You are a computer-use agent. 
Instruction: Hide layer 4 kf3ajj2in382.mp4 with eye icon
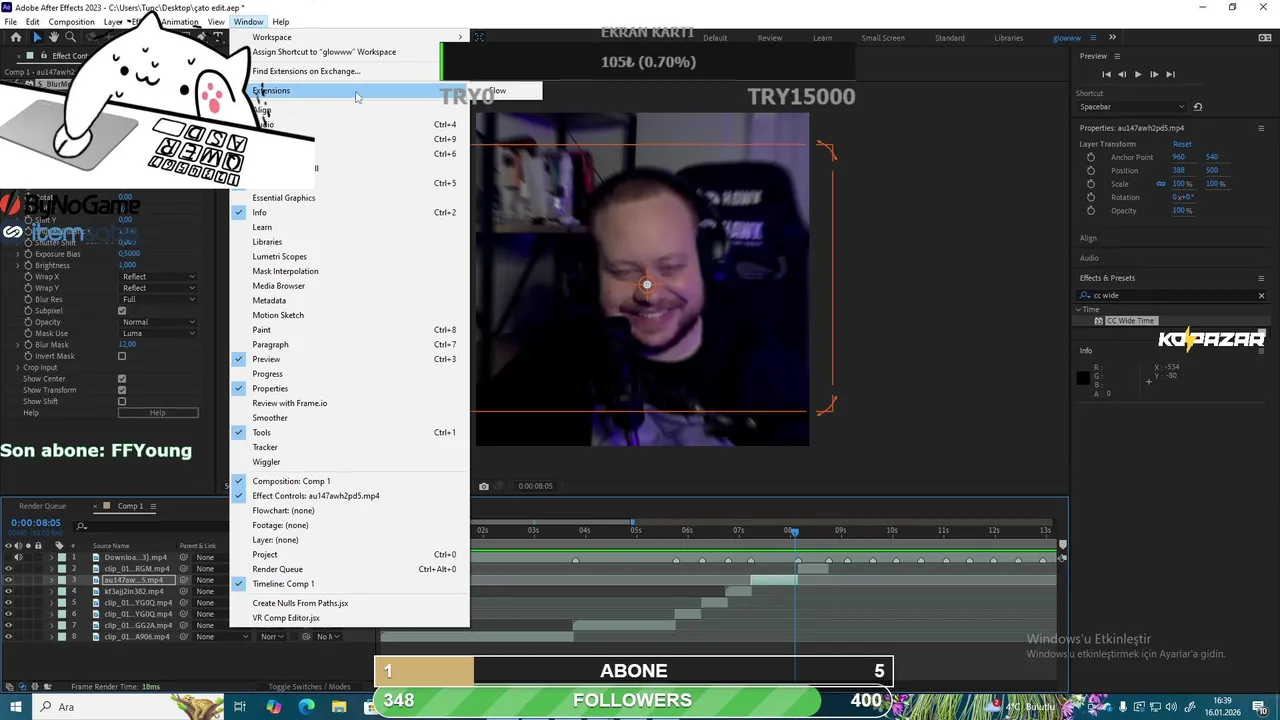(9, 591)
